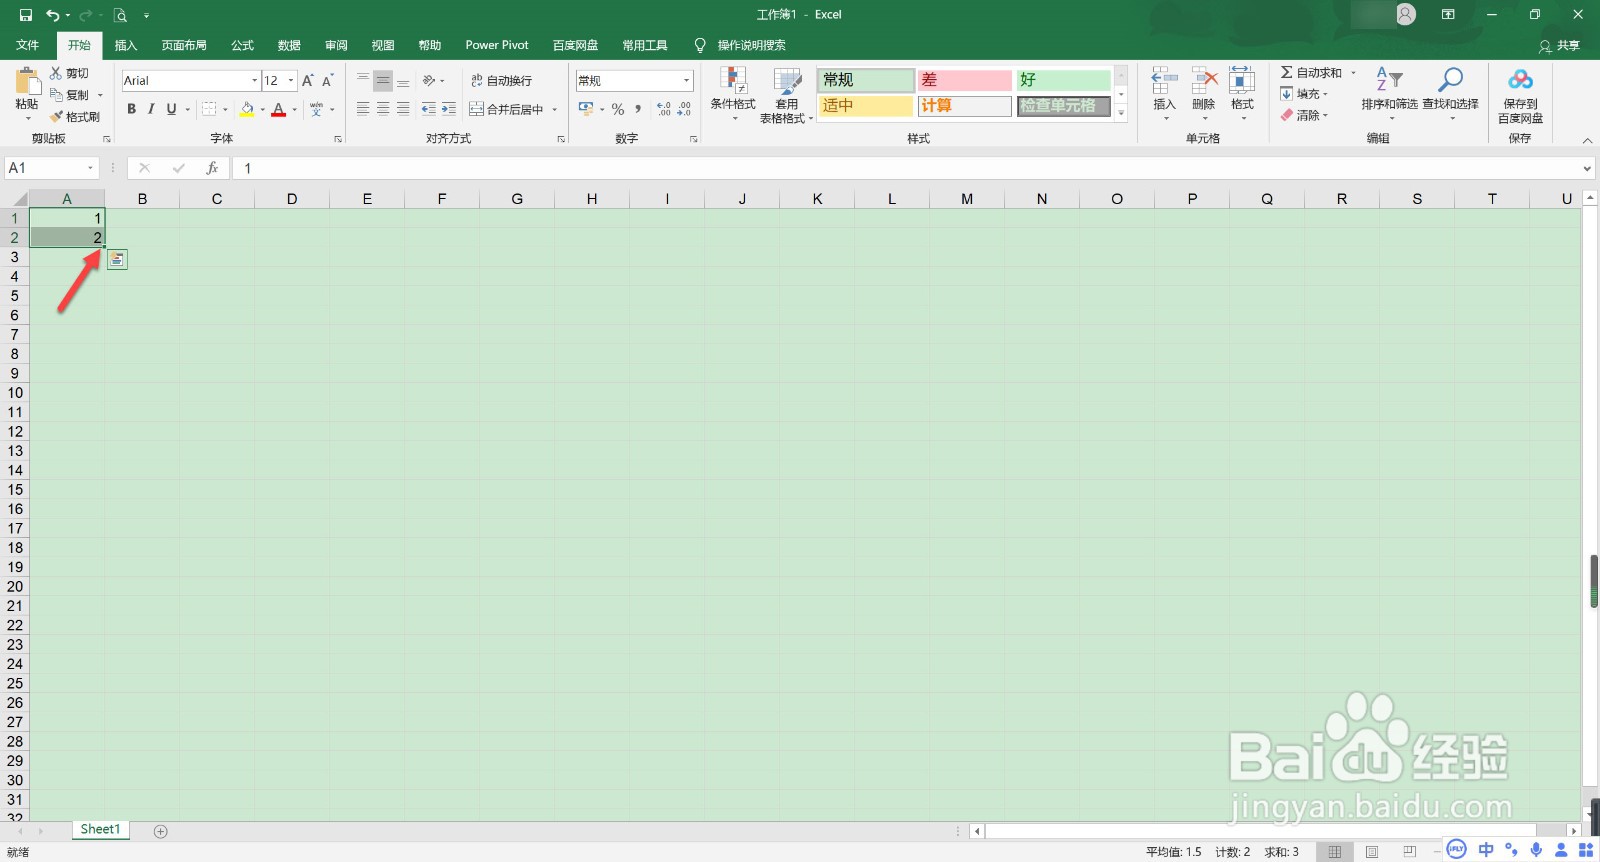Open Merge and Center dropdown arrow
The width and height of the screenshot is (1600, 862).
point(554,110)
